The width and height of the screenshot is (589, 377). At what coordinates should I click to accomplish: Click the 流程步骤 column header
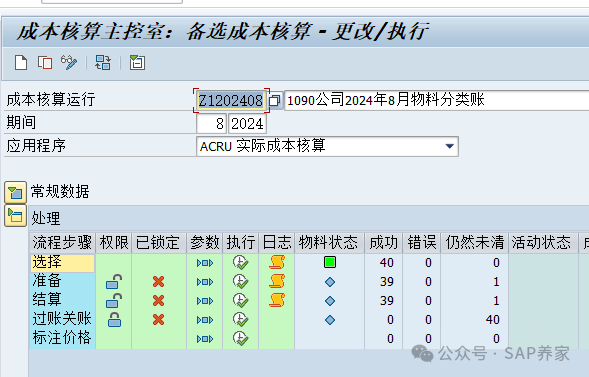click(62, 243)
